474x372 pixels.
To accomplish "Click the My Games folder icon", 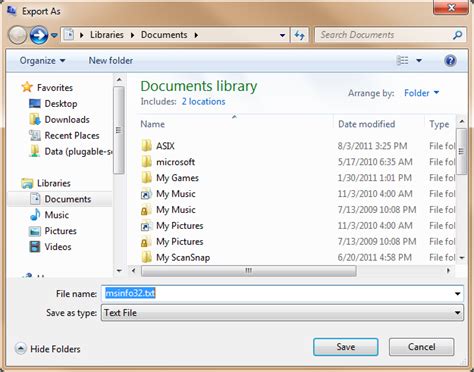I will tap(146, 178).
